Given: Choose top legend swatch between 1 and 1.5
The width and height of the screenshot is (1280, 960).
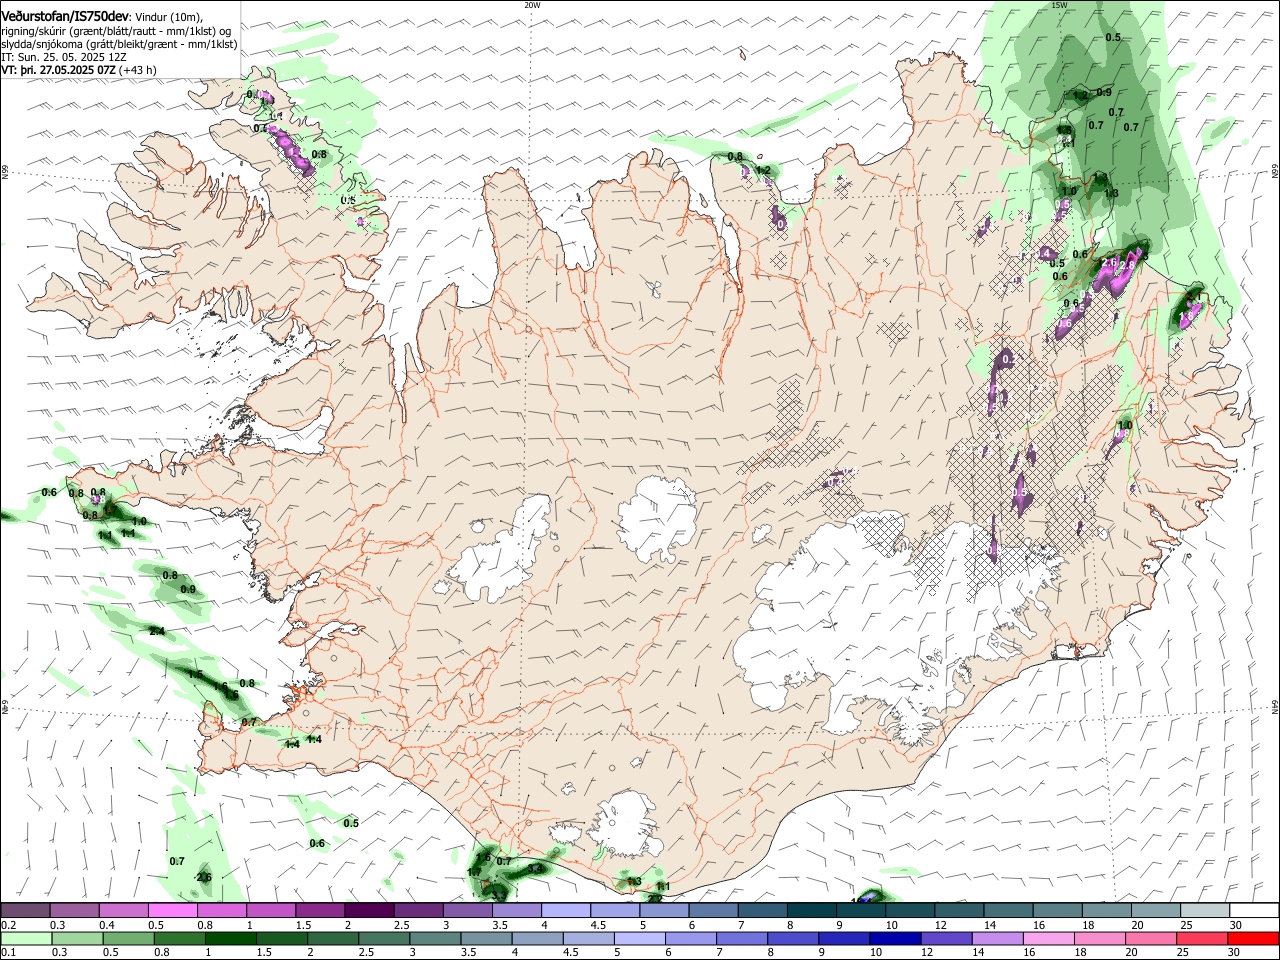Looking at the screenshot, I should (270, 910).
